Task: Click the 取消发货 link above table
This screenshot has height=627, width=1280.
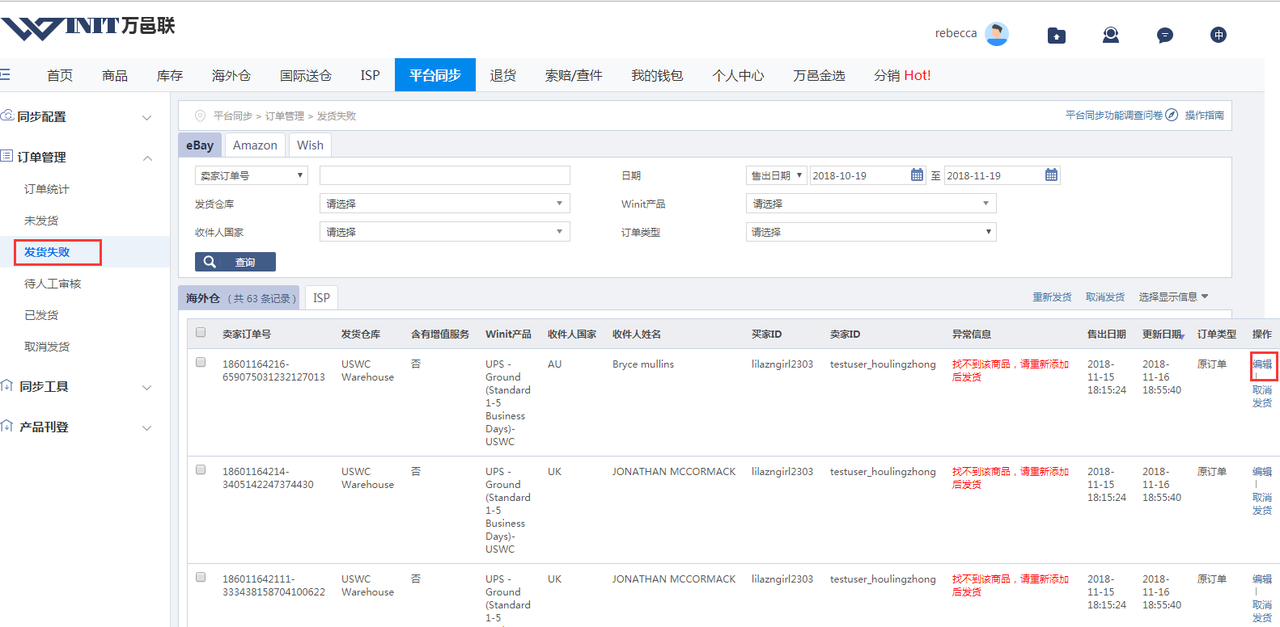Action: 1105,297
